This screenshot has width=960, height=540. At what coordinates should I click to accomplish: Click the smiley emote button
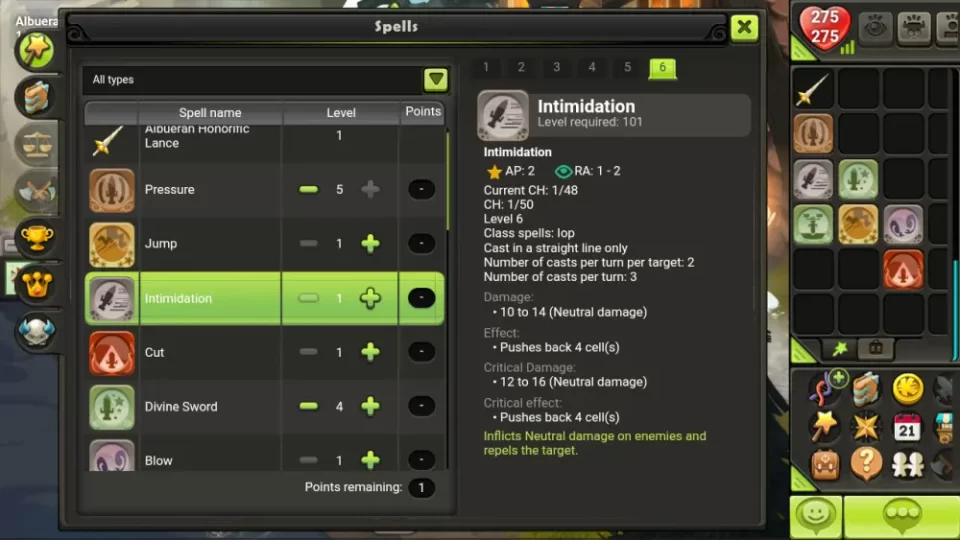816,516
